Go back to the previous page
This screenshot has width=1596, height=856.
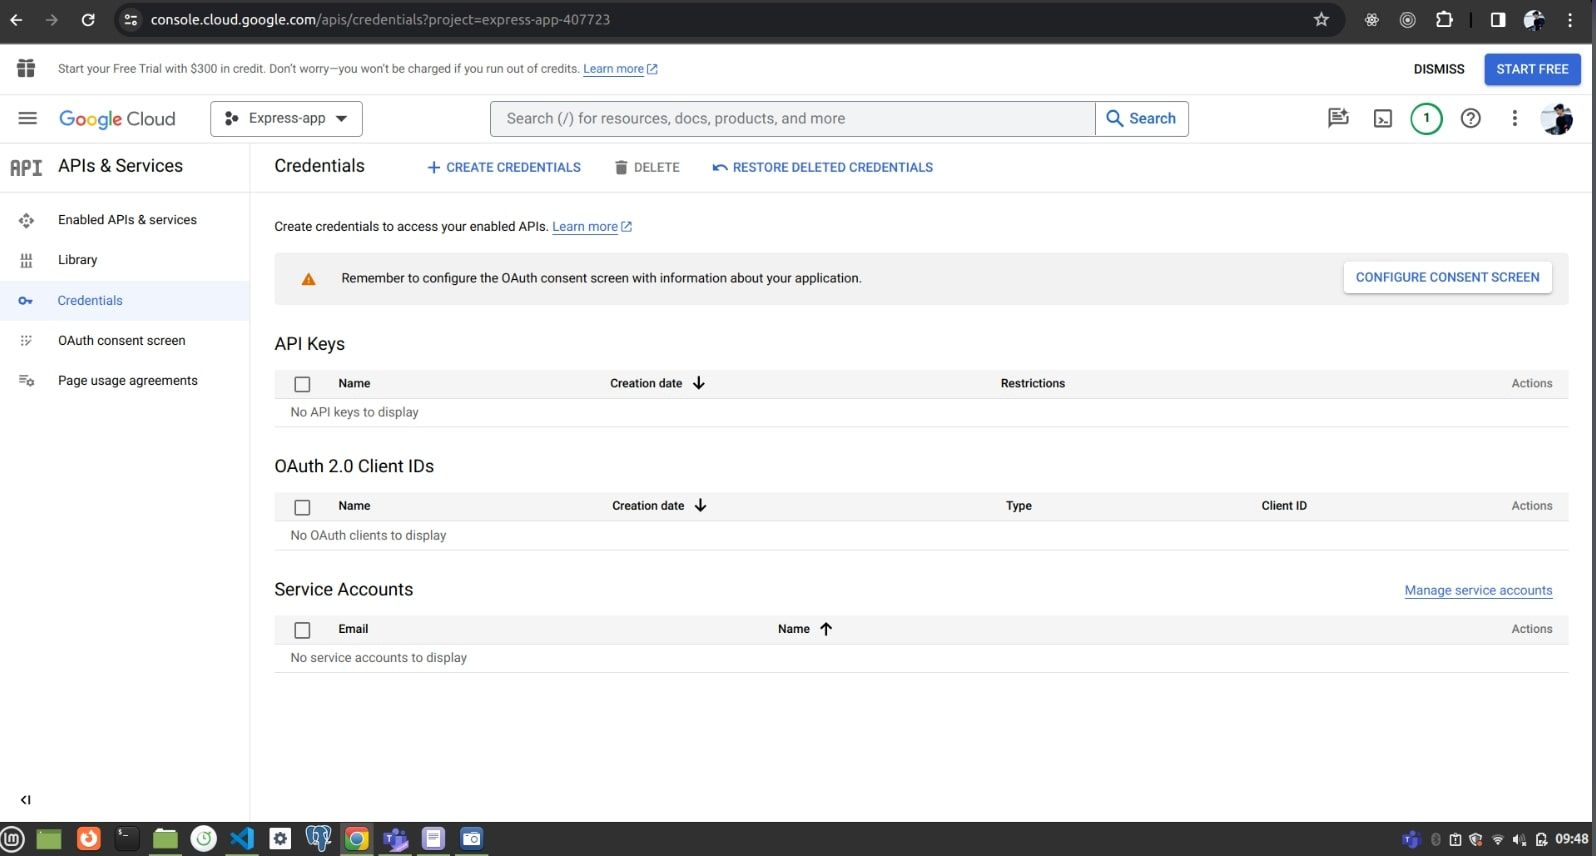(x=16, y=19)
